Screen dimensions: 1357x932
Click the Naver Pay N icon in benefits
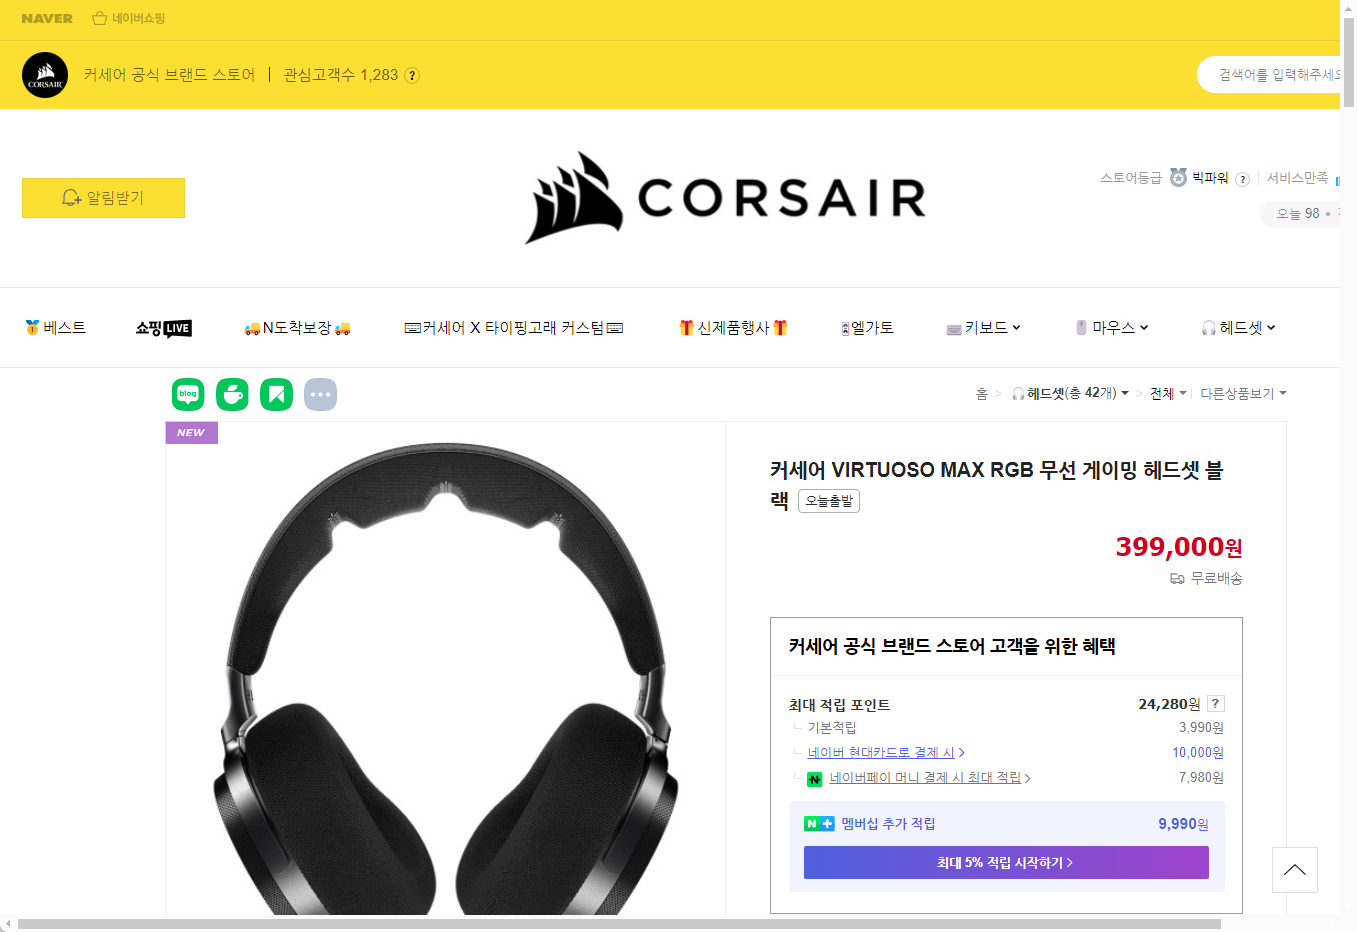pos(814,779)
